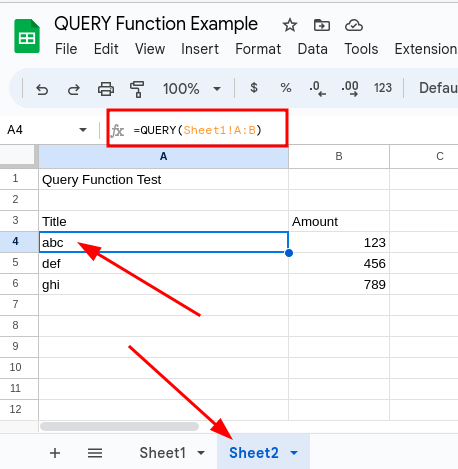Open the View menu
This screenshot has height=469, width=458.
pos(150,49)
